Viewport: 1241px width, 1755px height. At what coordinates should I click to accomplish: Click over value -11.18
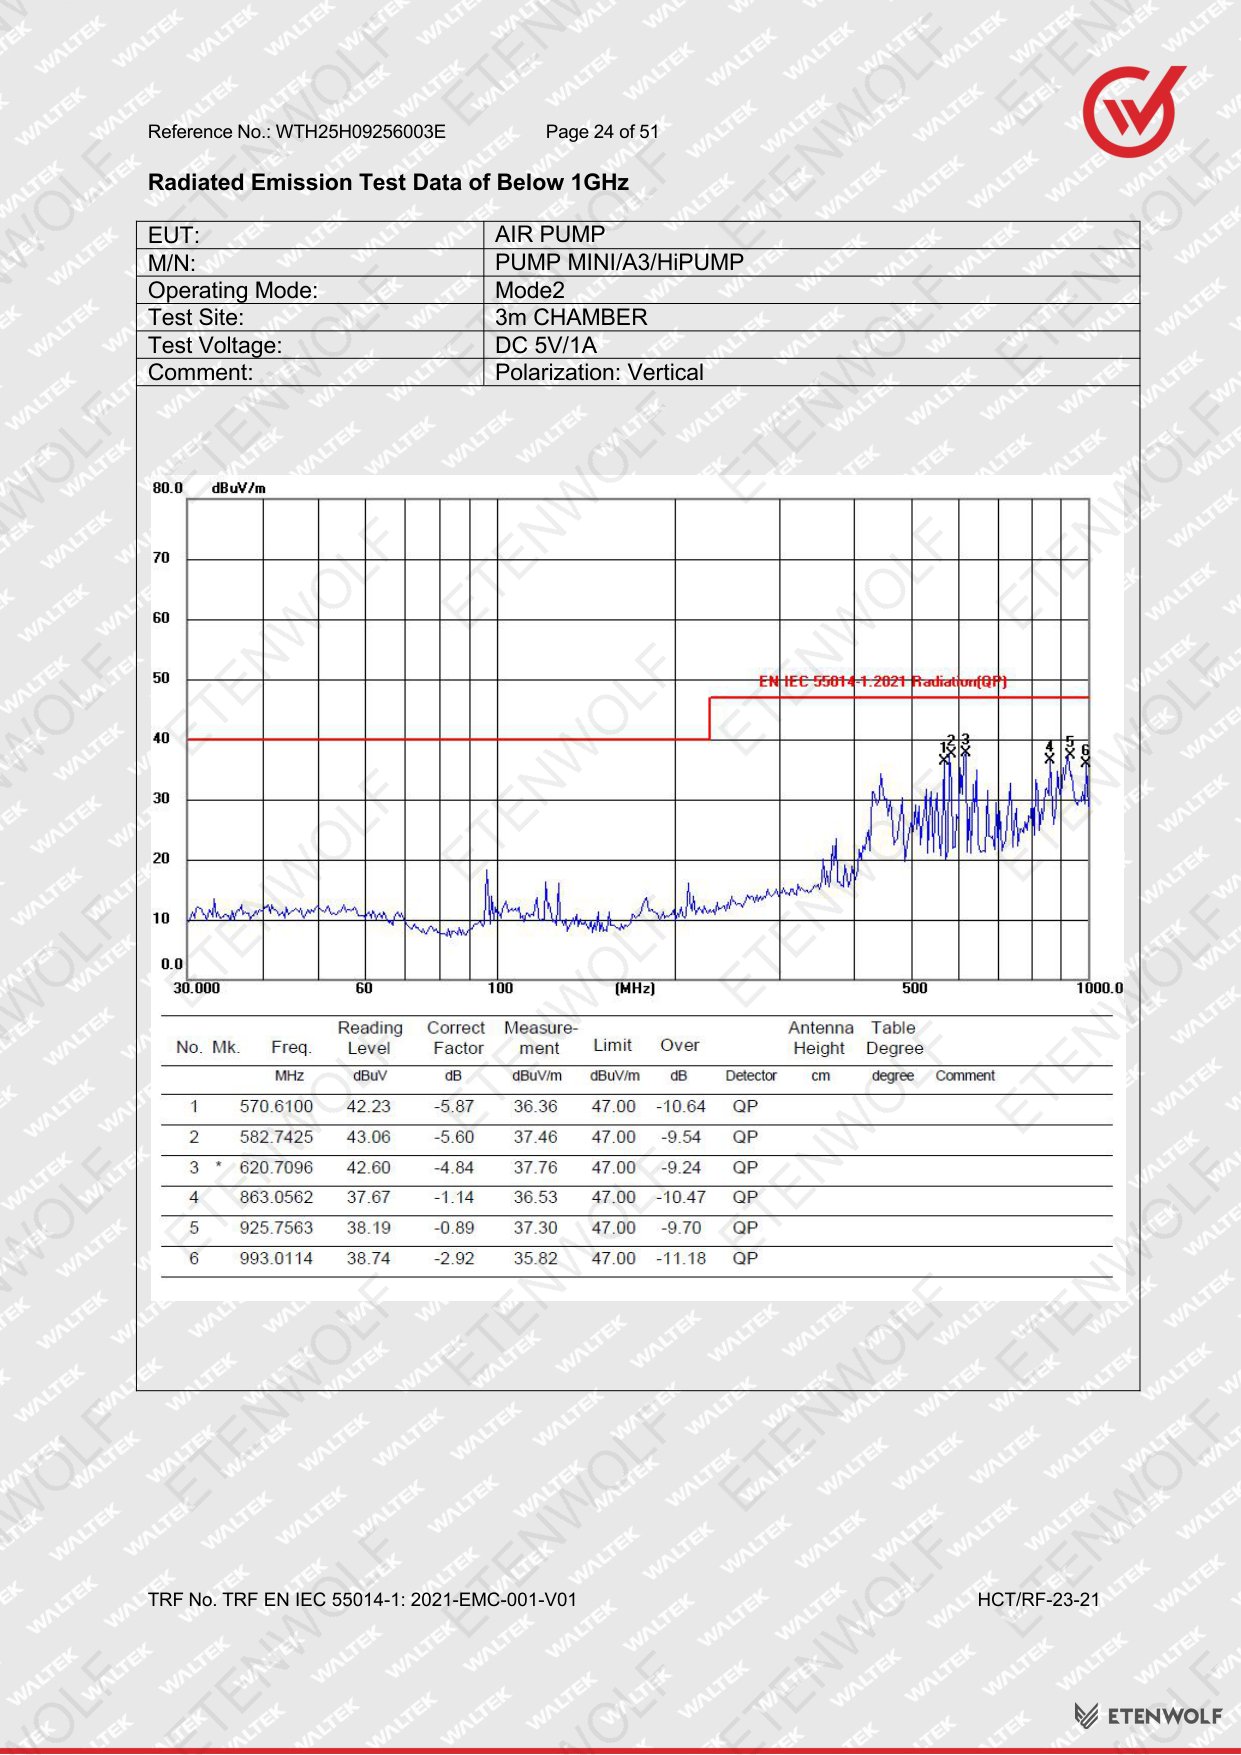[681, 1258]
